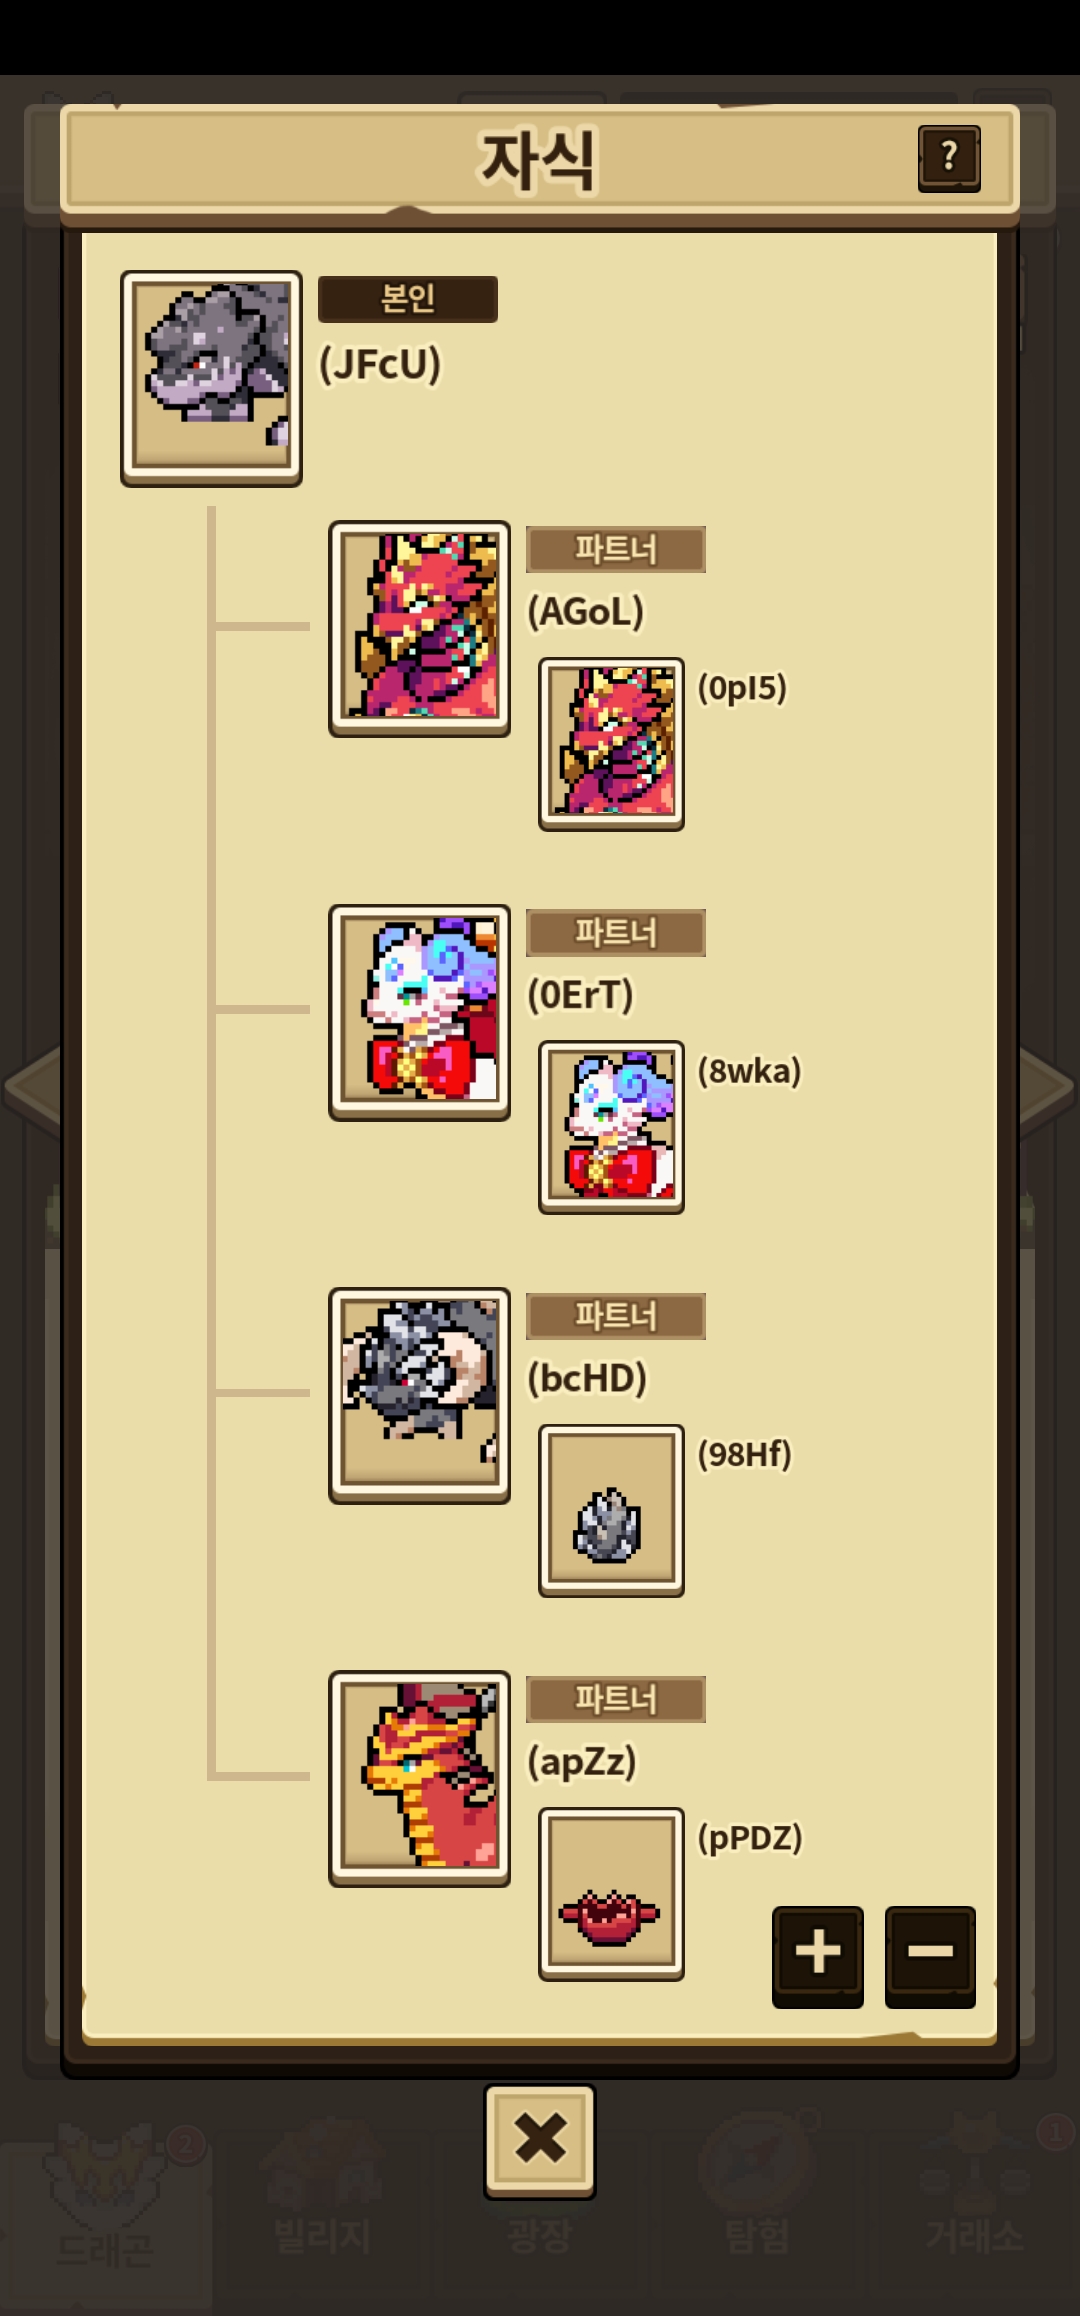Open child dragon portrait 0pI5
This screenshot has width=1080, height=2316.
(x=611, y=744)
